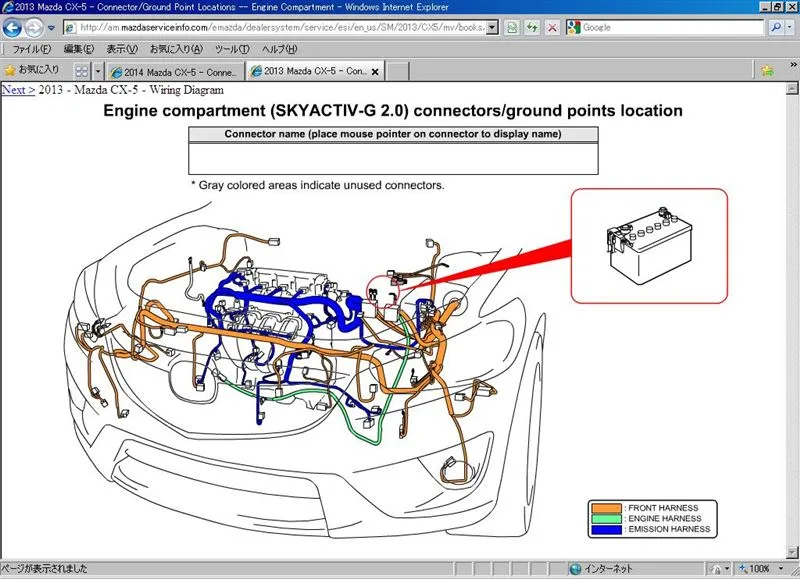Refresh the page with green arrows icon
800x579 pixels.
coord(532,28)
